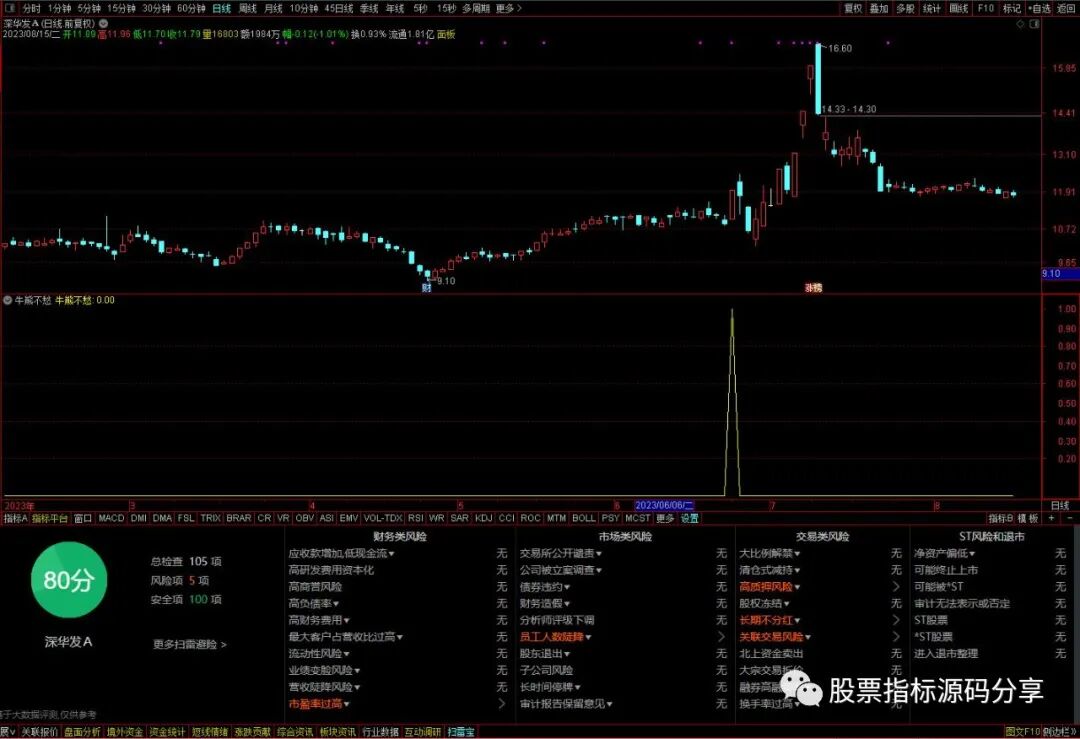Expand the 高负债率 risk item

click(313, 603)
